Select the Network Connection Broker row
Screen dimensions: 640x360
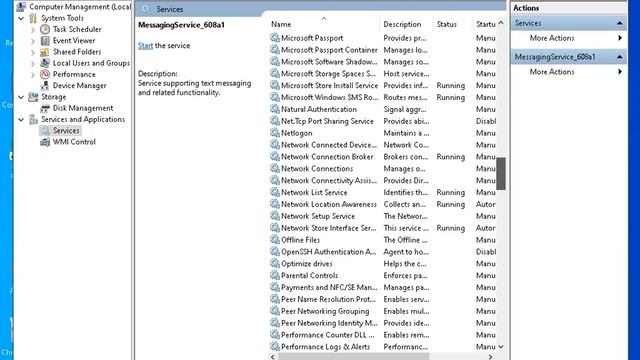(383, 157)
